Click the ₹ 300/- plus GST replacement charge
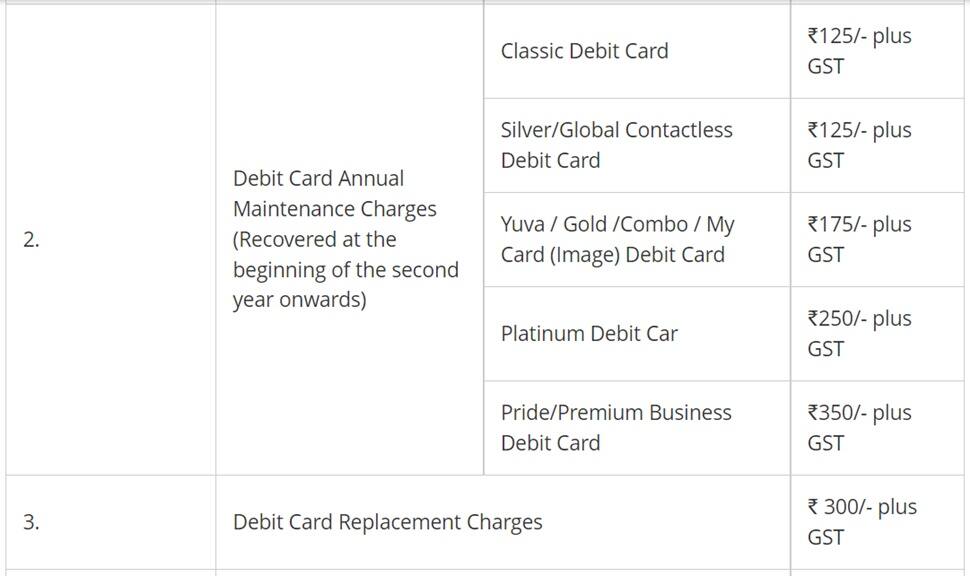The width and height of the screenshot is (970, 576). 862,522
